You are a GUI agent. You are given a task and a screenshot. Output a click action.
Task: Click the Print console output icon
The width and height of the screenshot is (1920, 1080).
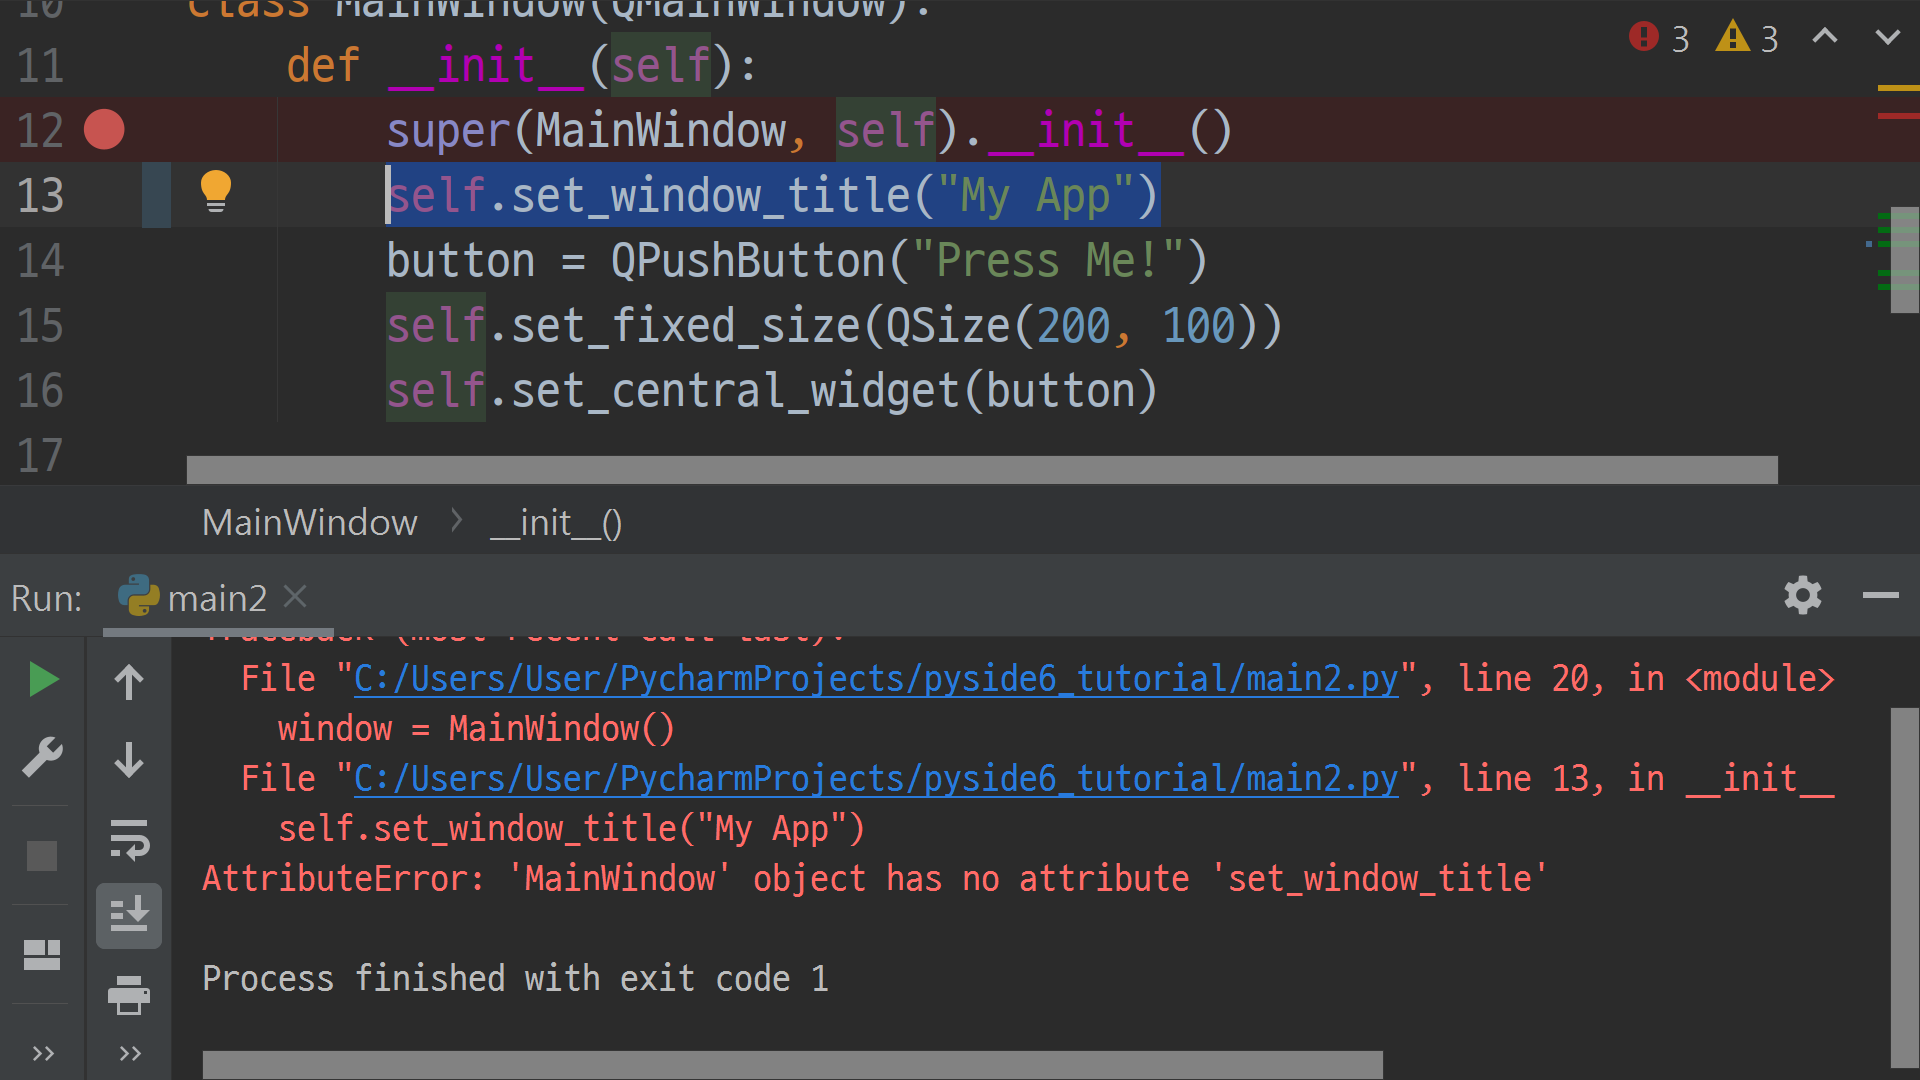[x=129, y=995]
